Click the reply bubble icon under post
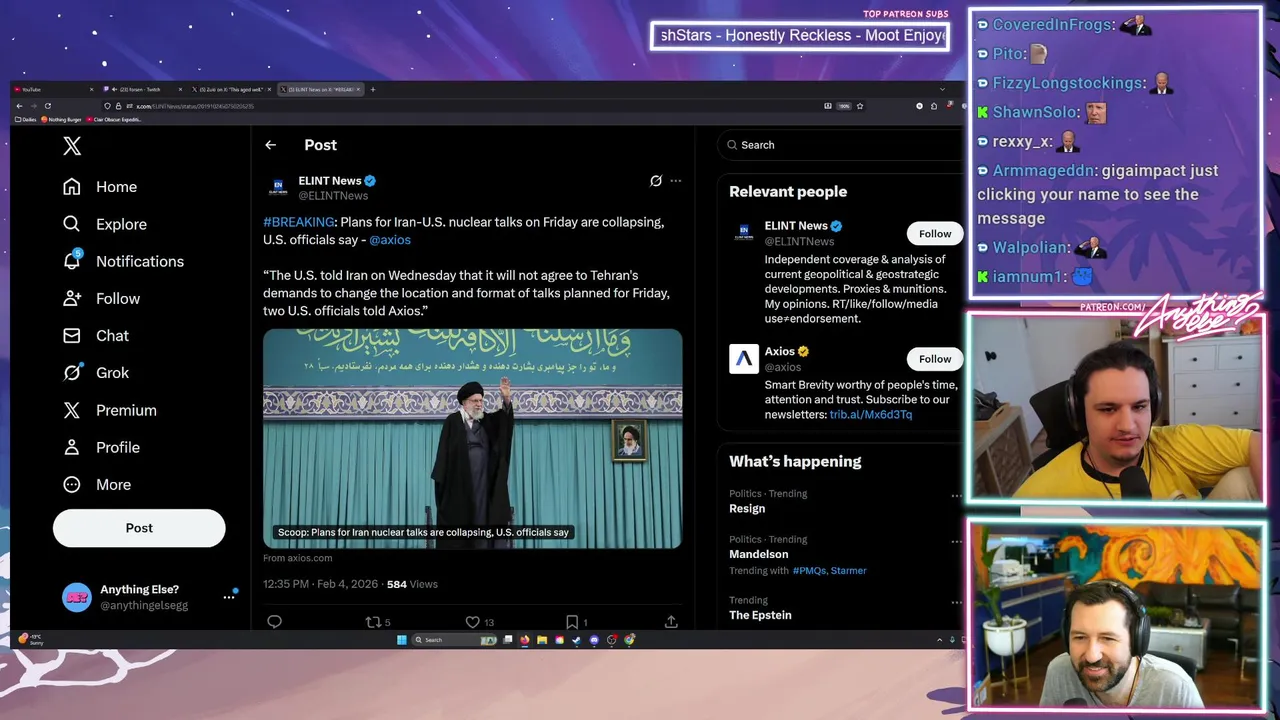This screenshot has height=720, width=1280. (x=274, y=621)
